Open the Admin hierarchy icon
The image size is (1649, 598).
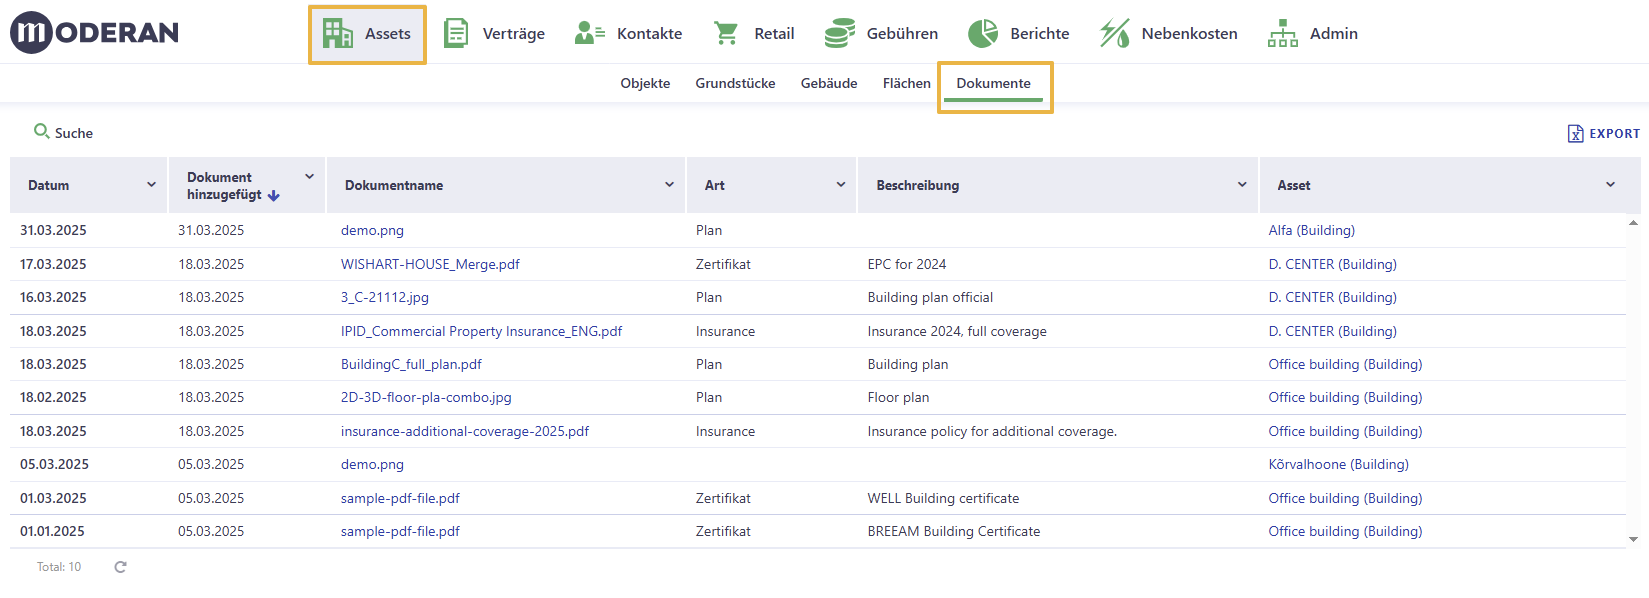pyautogui.click(x=1283, y=33)
